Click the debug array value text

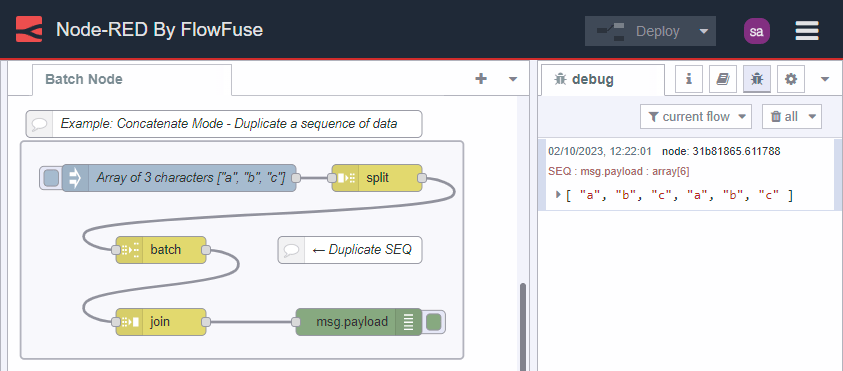pos(679,195)
